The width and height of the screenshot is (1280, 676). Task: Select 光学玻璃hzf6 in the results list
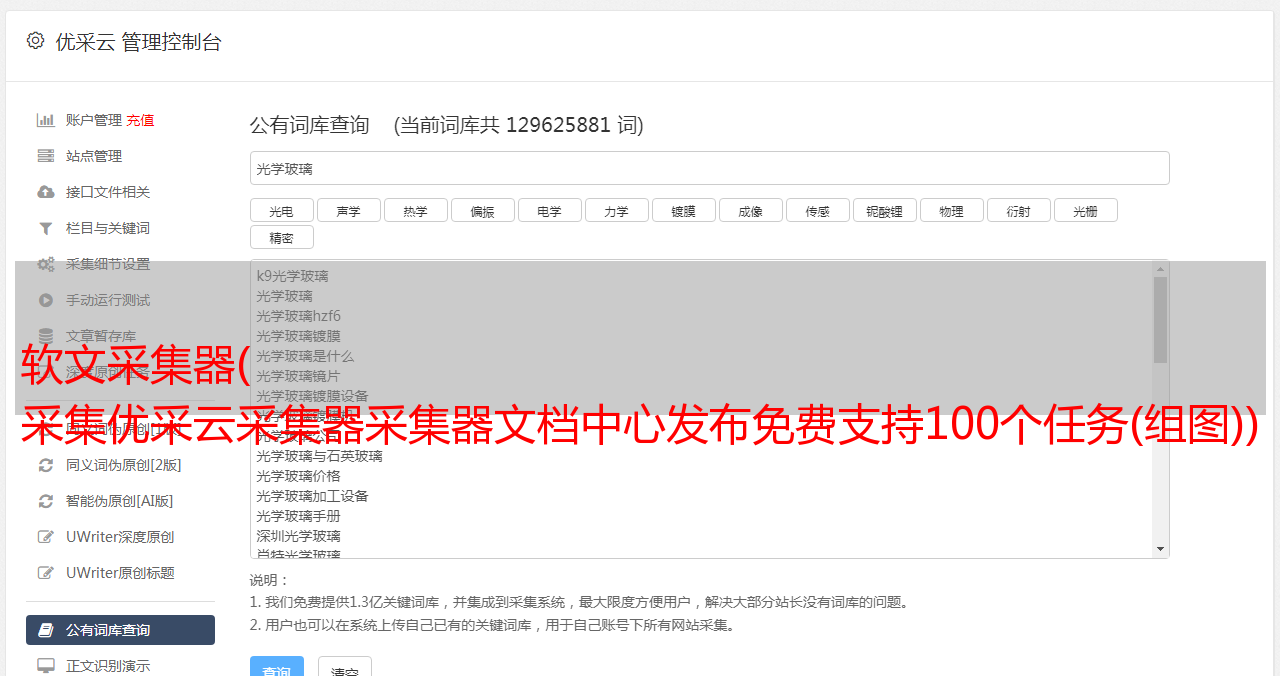click(298, 316)
